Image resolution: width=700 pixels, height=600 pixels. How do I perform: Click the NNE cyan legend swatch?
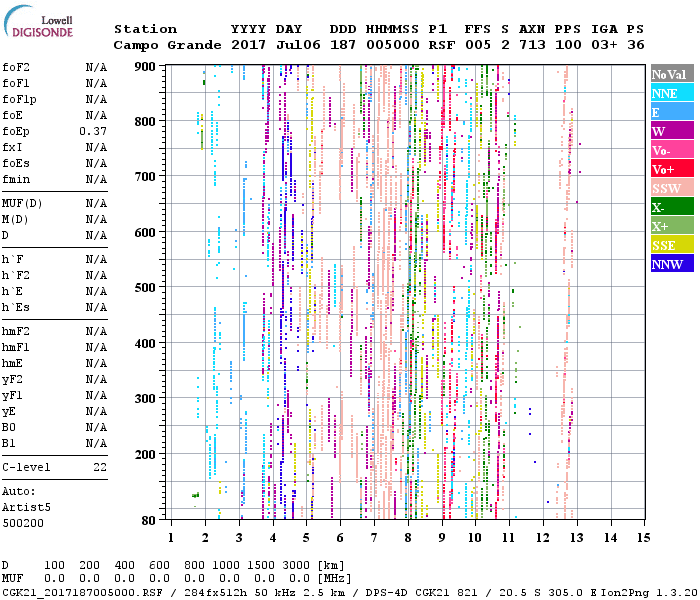point(670,94)
